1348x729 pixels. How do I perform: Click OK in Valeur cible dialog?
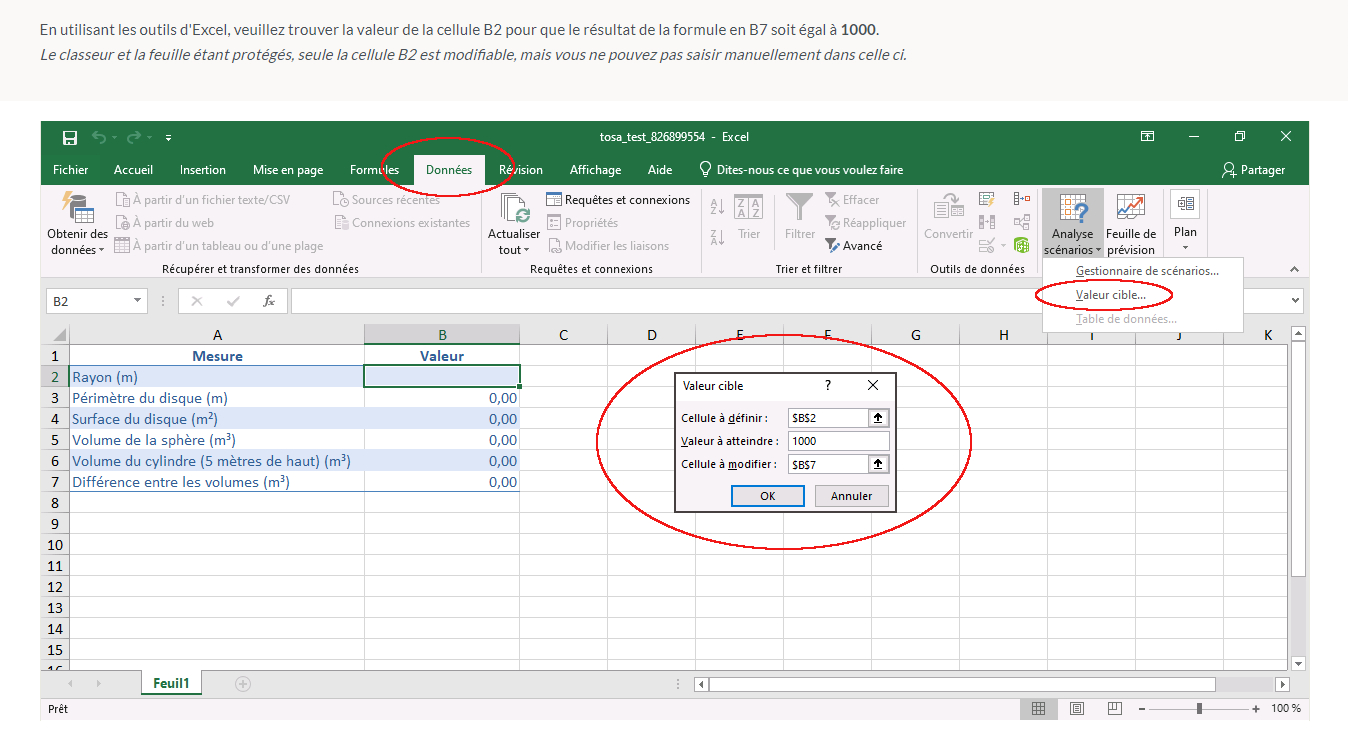coord(767,496)
